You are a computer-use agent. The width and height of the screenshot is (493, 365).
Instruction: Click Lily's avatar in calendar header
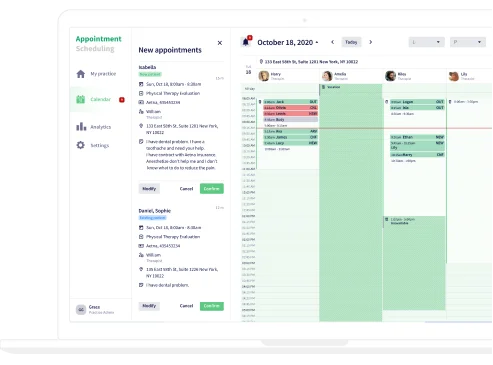pos(454,76)
